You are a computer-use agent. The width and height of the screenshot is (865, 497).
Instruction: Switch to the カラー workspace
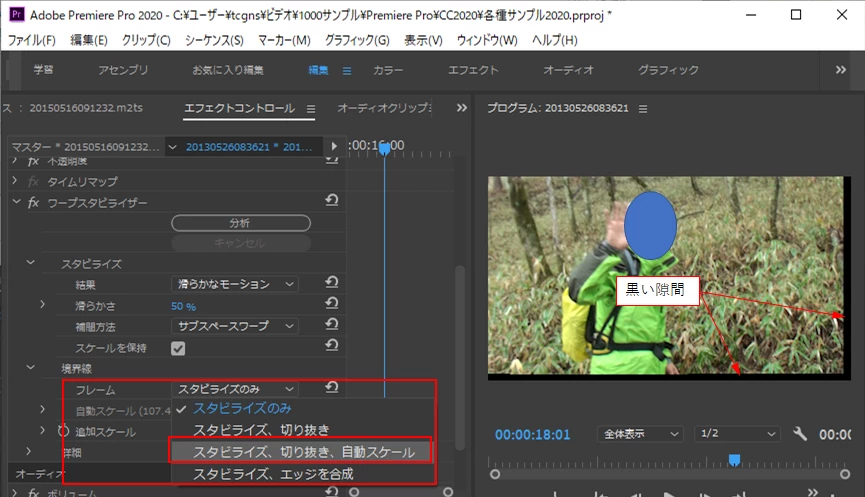tap(388, 70)
